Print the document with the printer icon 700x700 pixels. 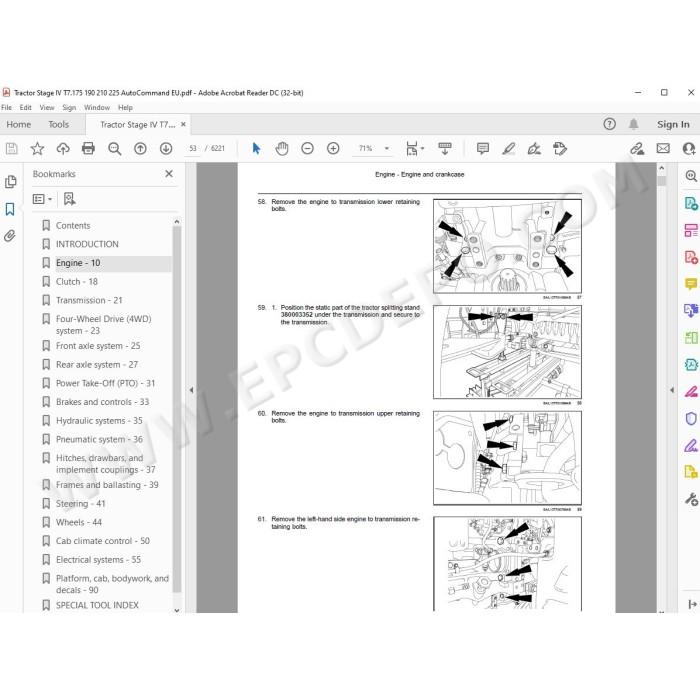[88, 148]
